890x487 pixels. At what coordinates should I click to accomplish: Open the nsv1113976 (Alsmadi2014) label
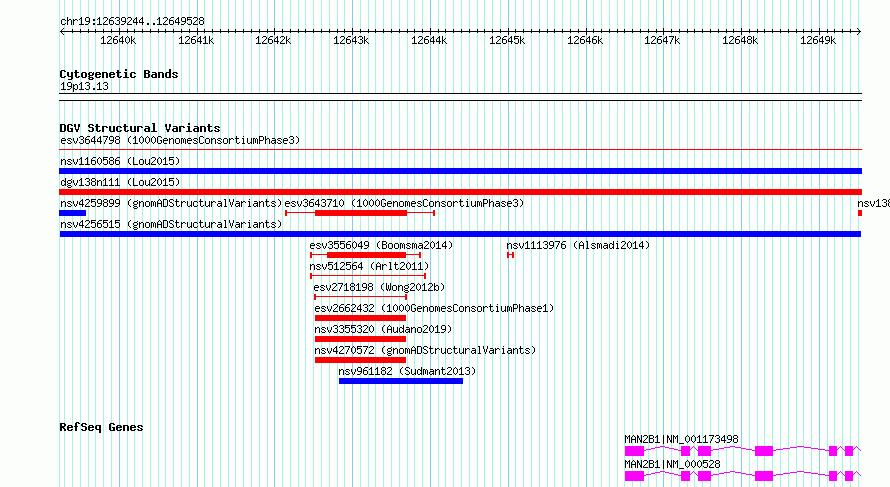click(x=578, y=245)
